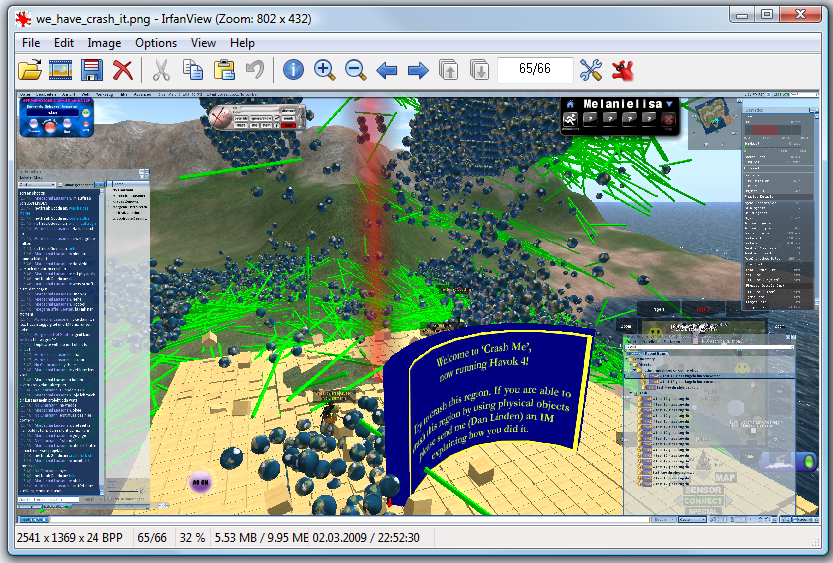Cut selection with the scissors icon
The width and height of the screenshot is (833, 563).
coord(161,70)
